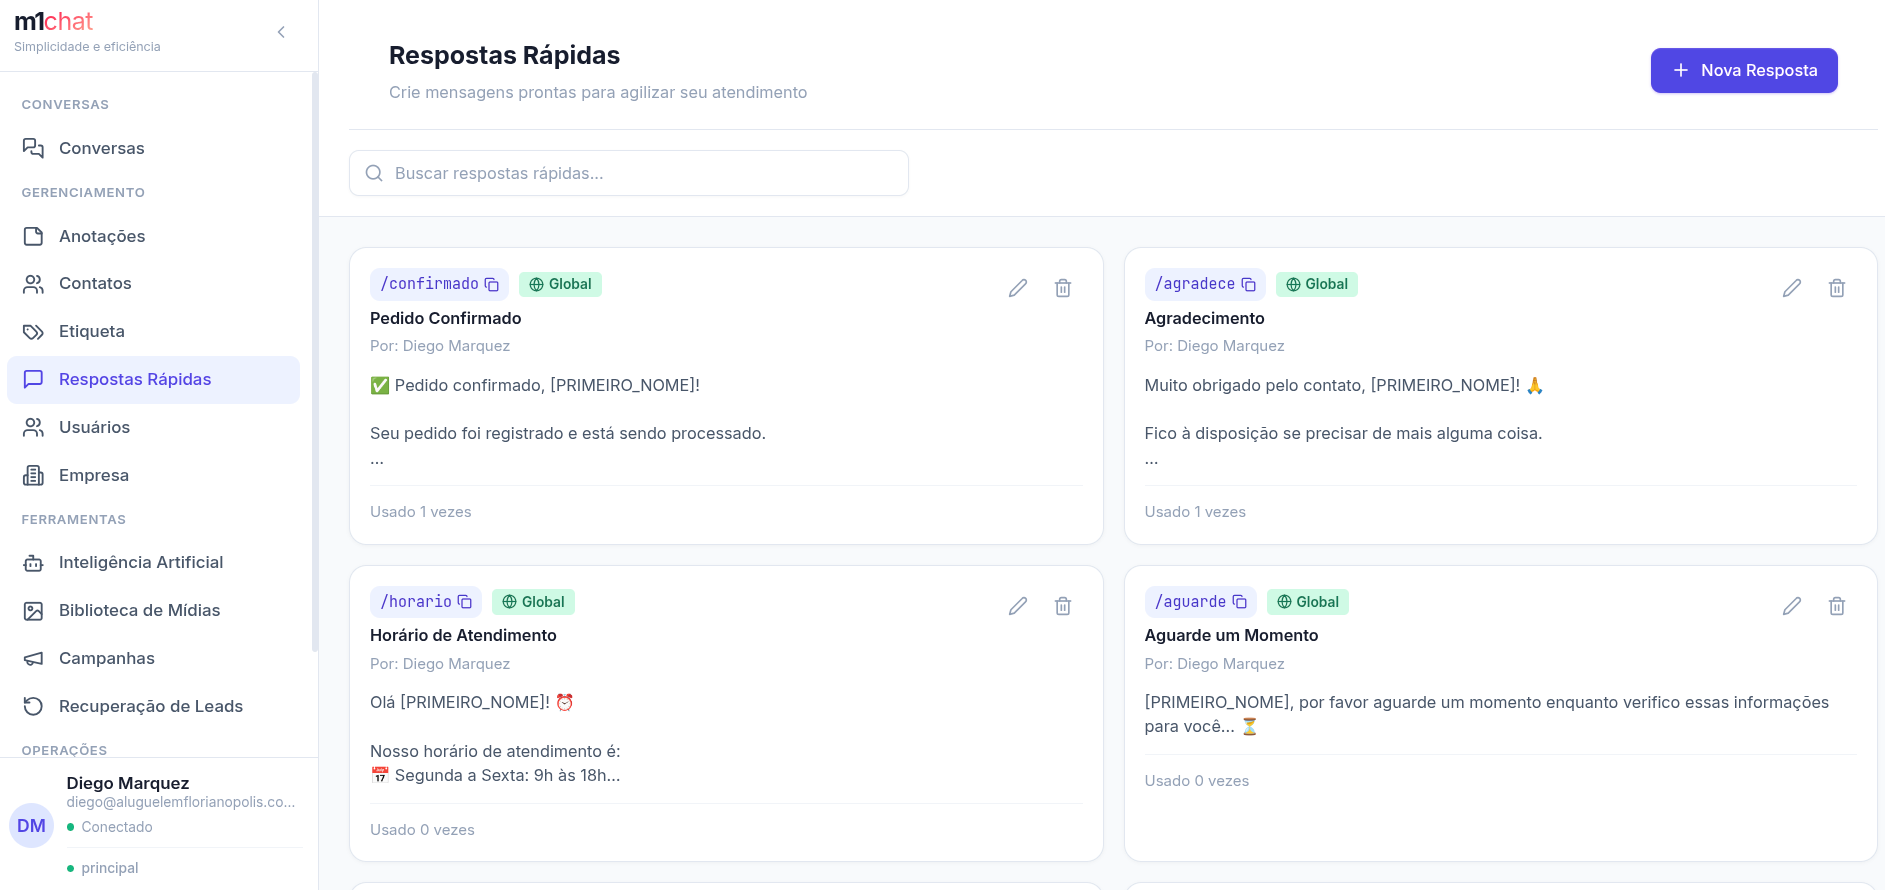This screenshot has height=890, width=1885.
Task: Click the Usuários people icon
Action: (33, 428)
